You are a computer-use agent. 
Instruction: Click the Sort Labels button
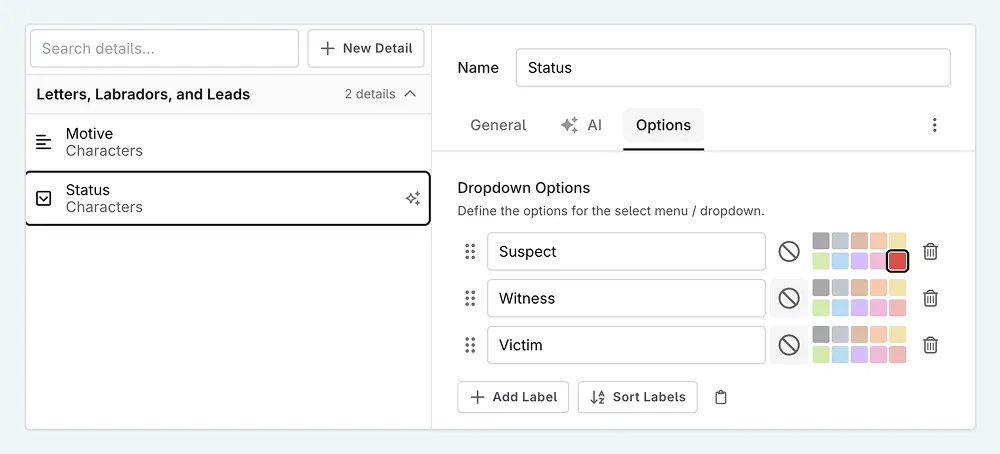tap(637, 397)
